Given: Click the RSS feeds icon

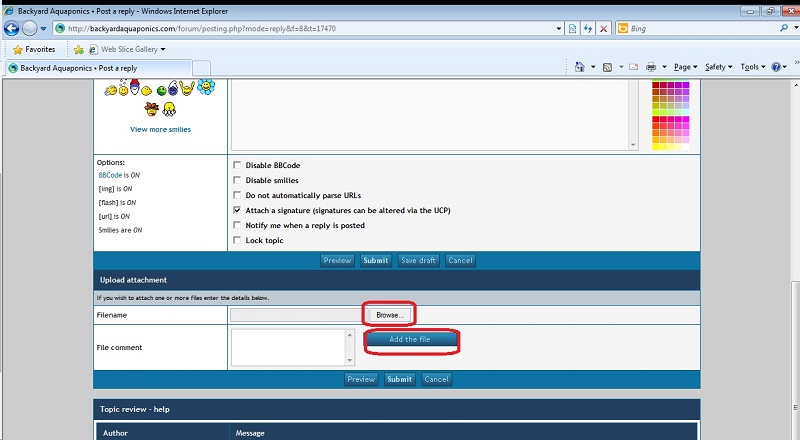Looking at the screenshot, I should [x=607, y=67].
